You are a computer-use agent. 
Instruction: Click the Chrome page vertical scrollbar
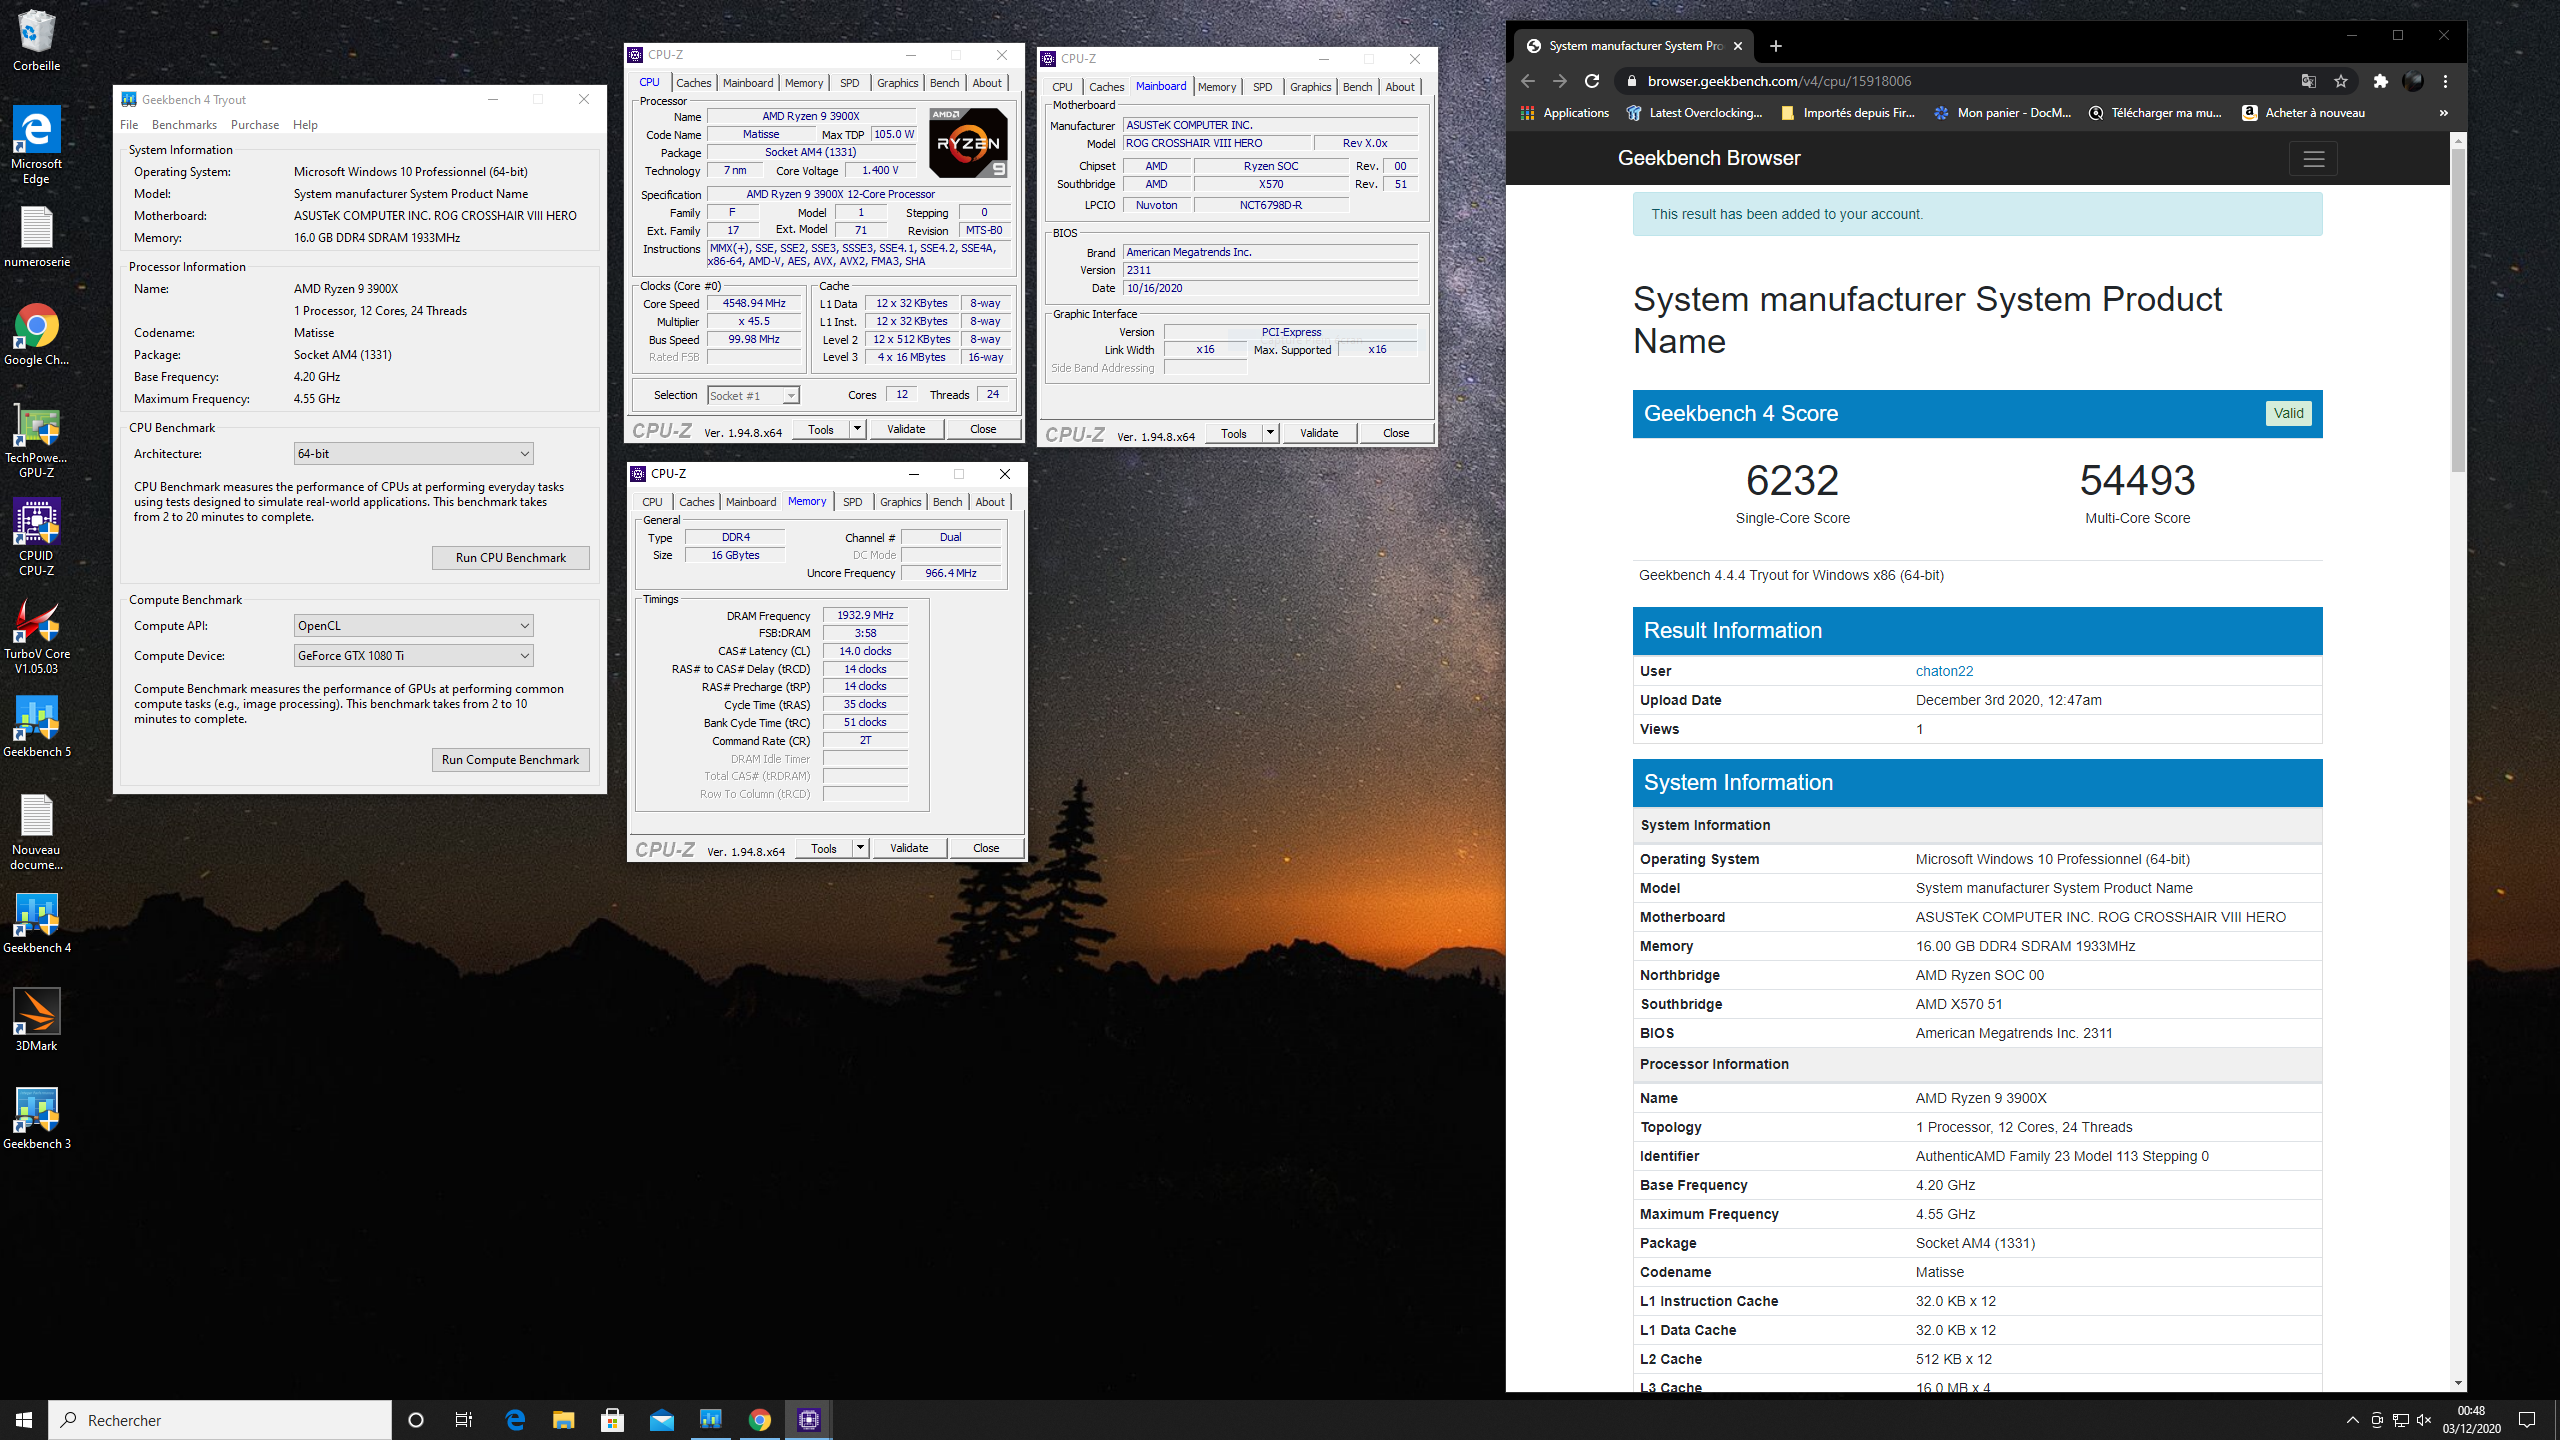tap(2458, 310)
